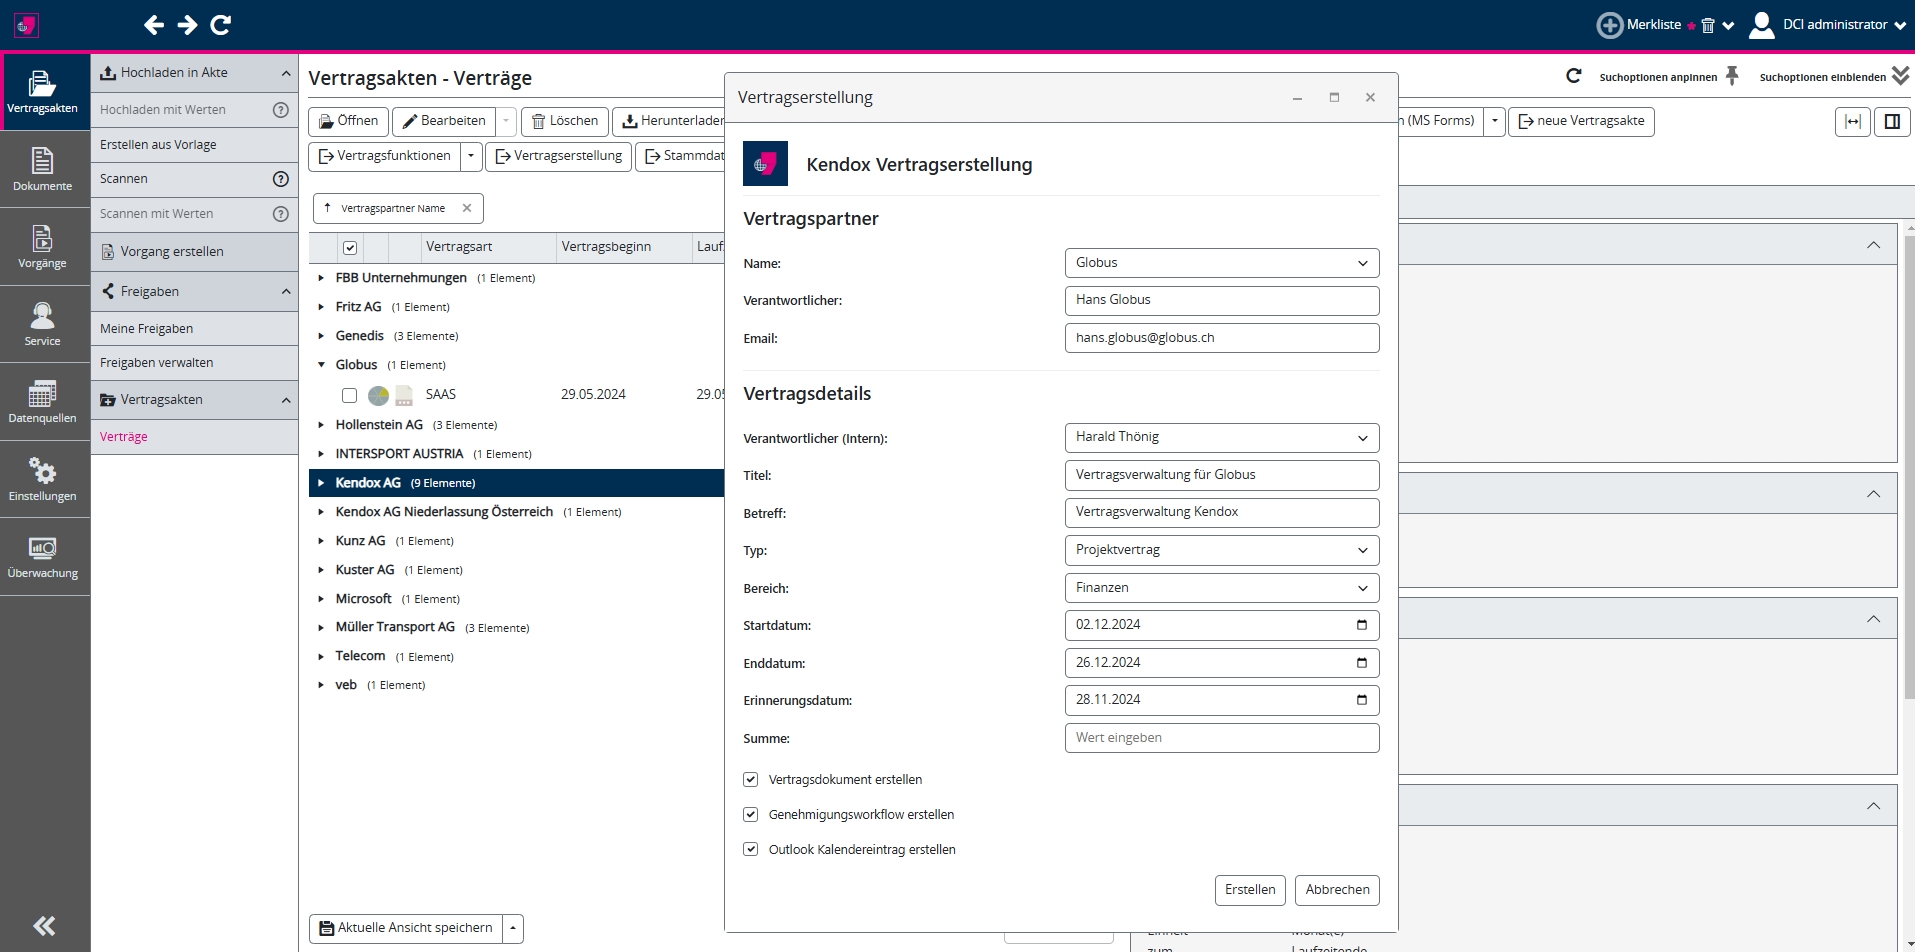Select Vorgang erstellen menu entry
1915x952 pixels.
[x=195, y=252]
